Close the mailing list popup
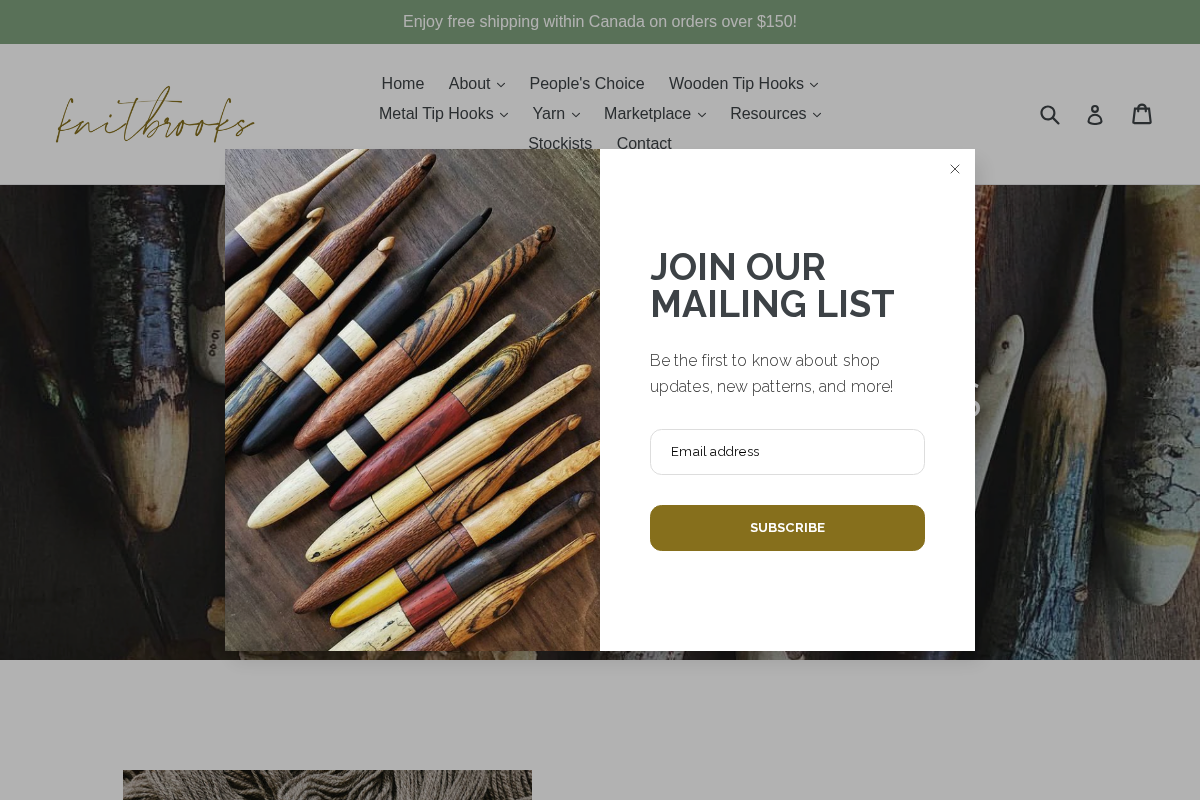This screenshot has height=800, width=1200. click(955, 169)
